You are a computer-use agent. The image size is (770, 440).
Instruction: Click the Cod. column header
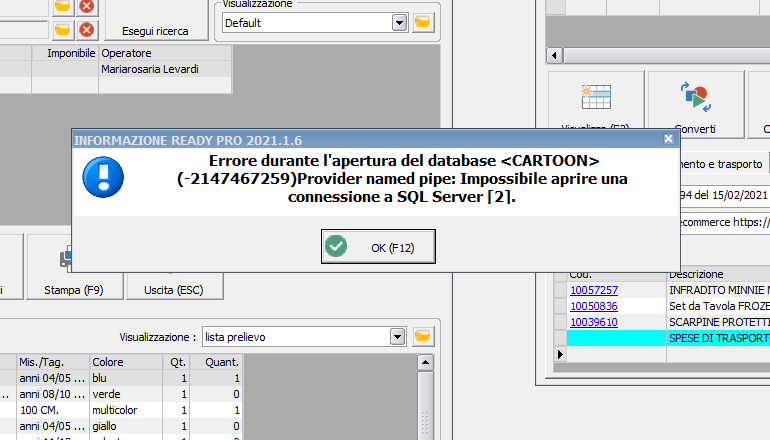tap(616, 275)
